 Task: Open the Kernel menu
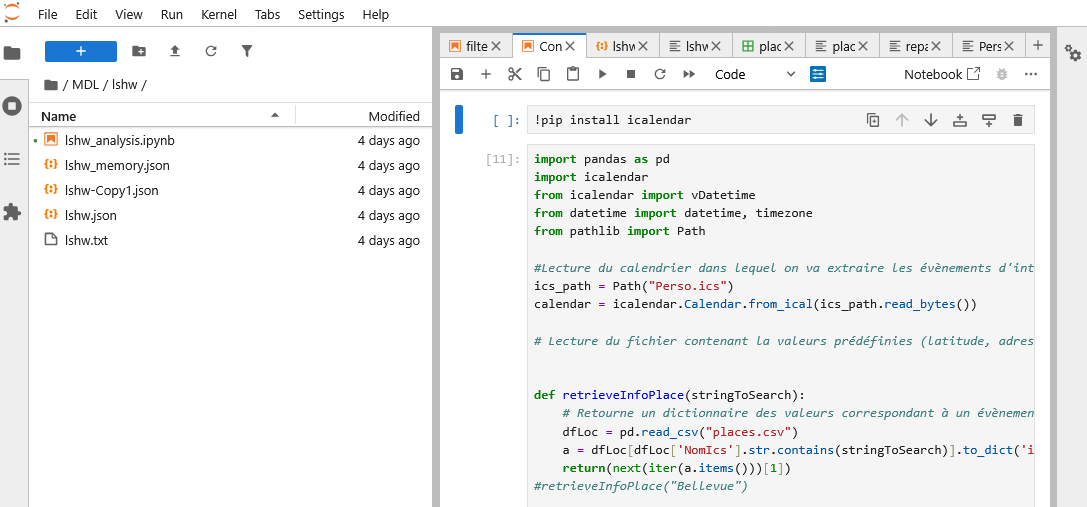[x=219, y=15]
